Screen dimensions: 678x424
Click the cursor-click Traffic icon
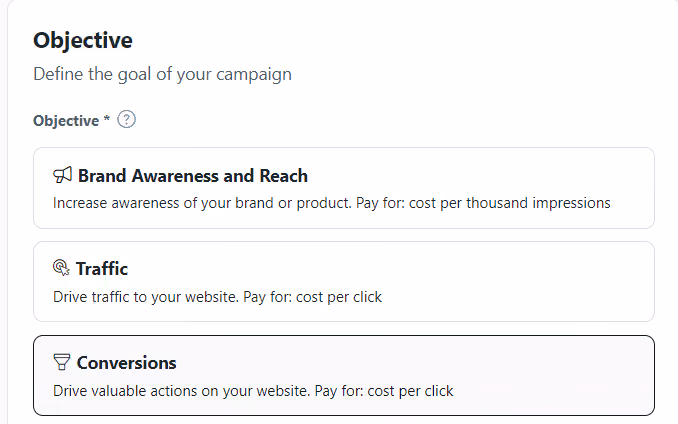(61, 268)
